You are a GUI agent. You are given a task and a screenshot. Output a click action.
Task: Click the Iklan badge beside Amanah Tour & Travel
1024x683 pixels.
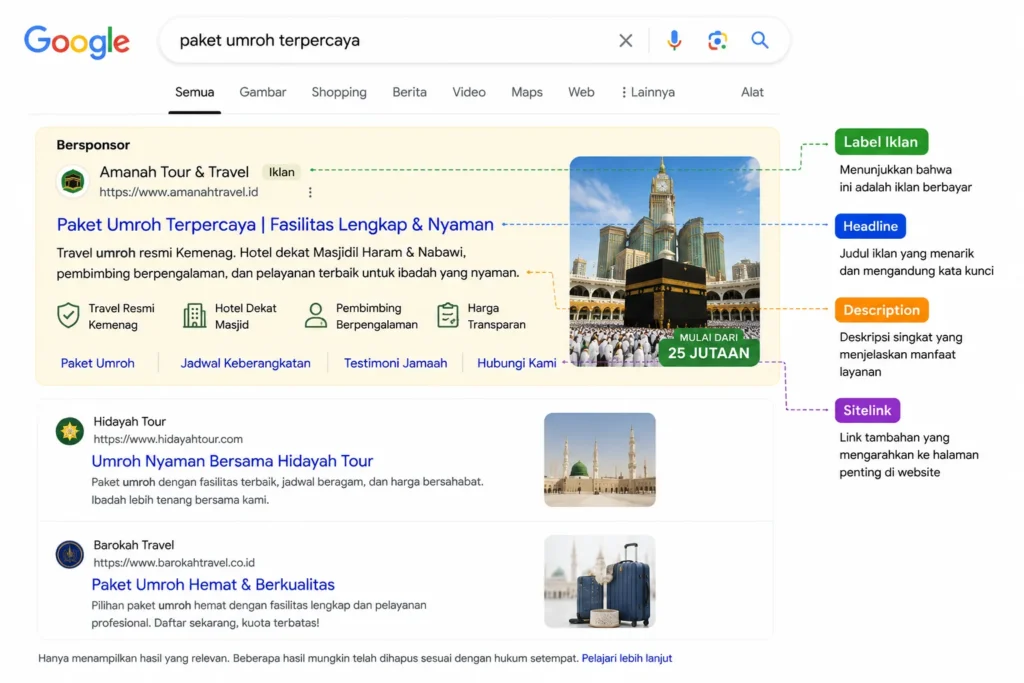pyautogui.click(x=281, y=172)
